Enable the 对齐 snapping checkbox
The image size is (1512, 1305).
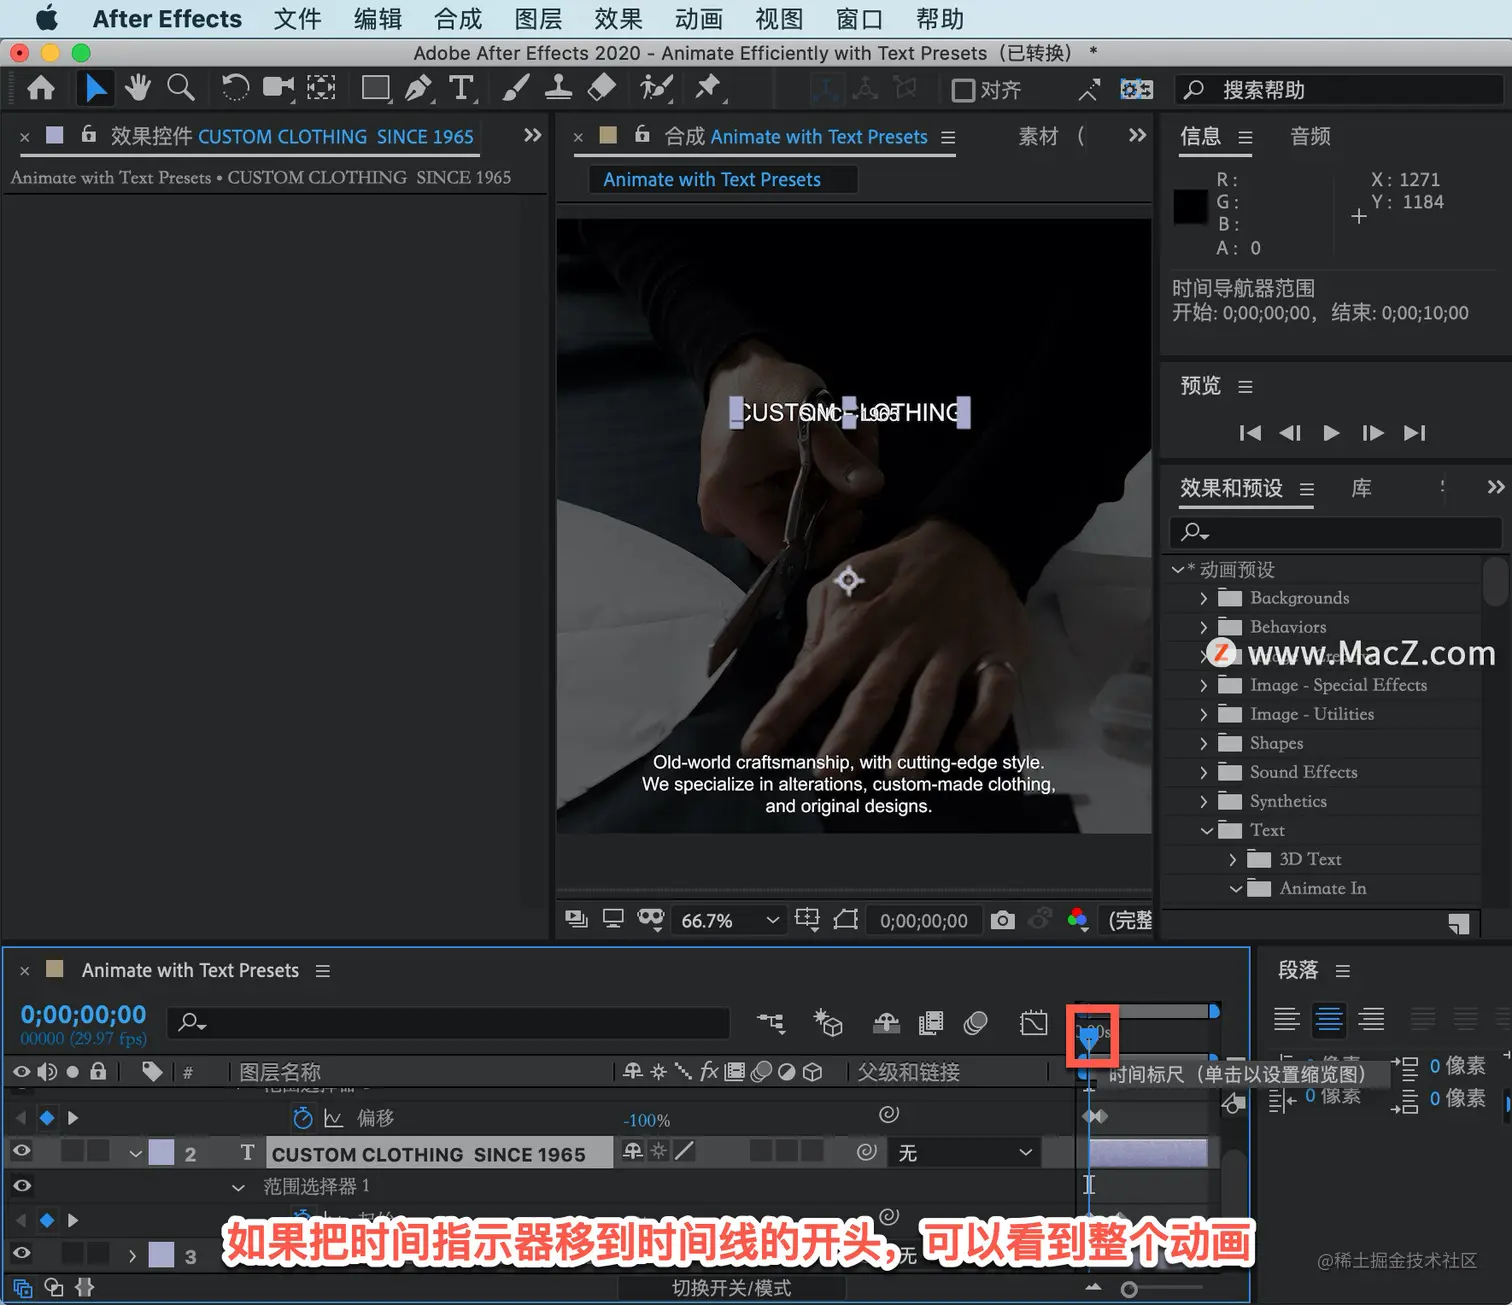coord(963,91)
